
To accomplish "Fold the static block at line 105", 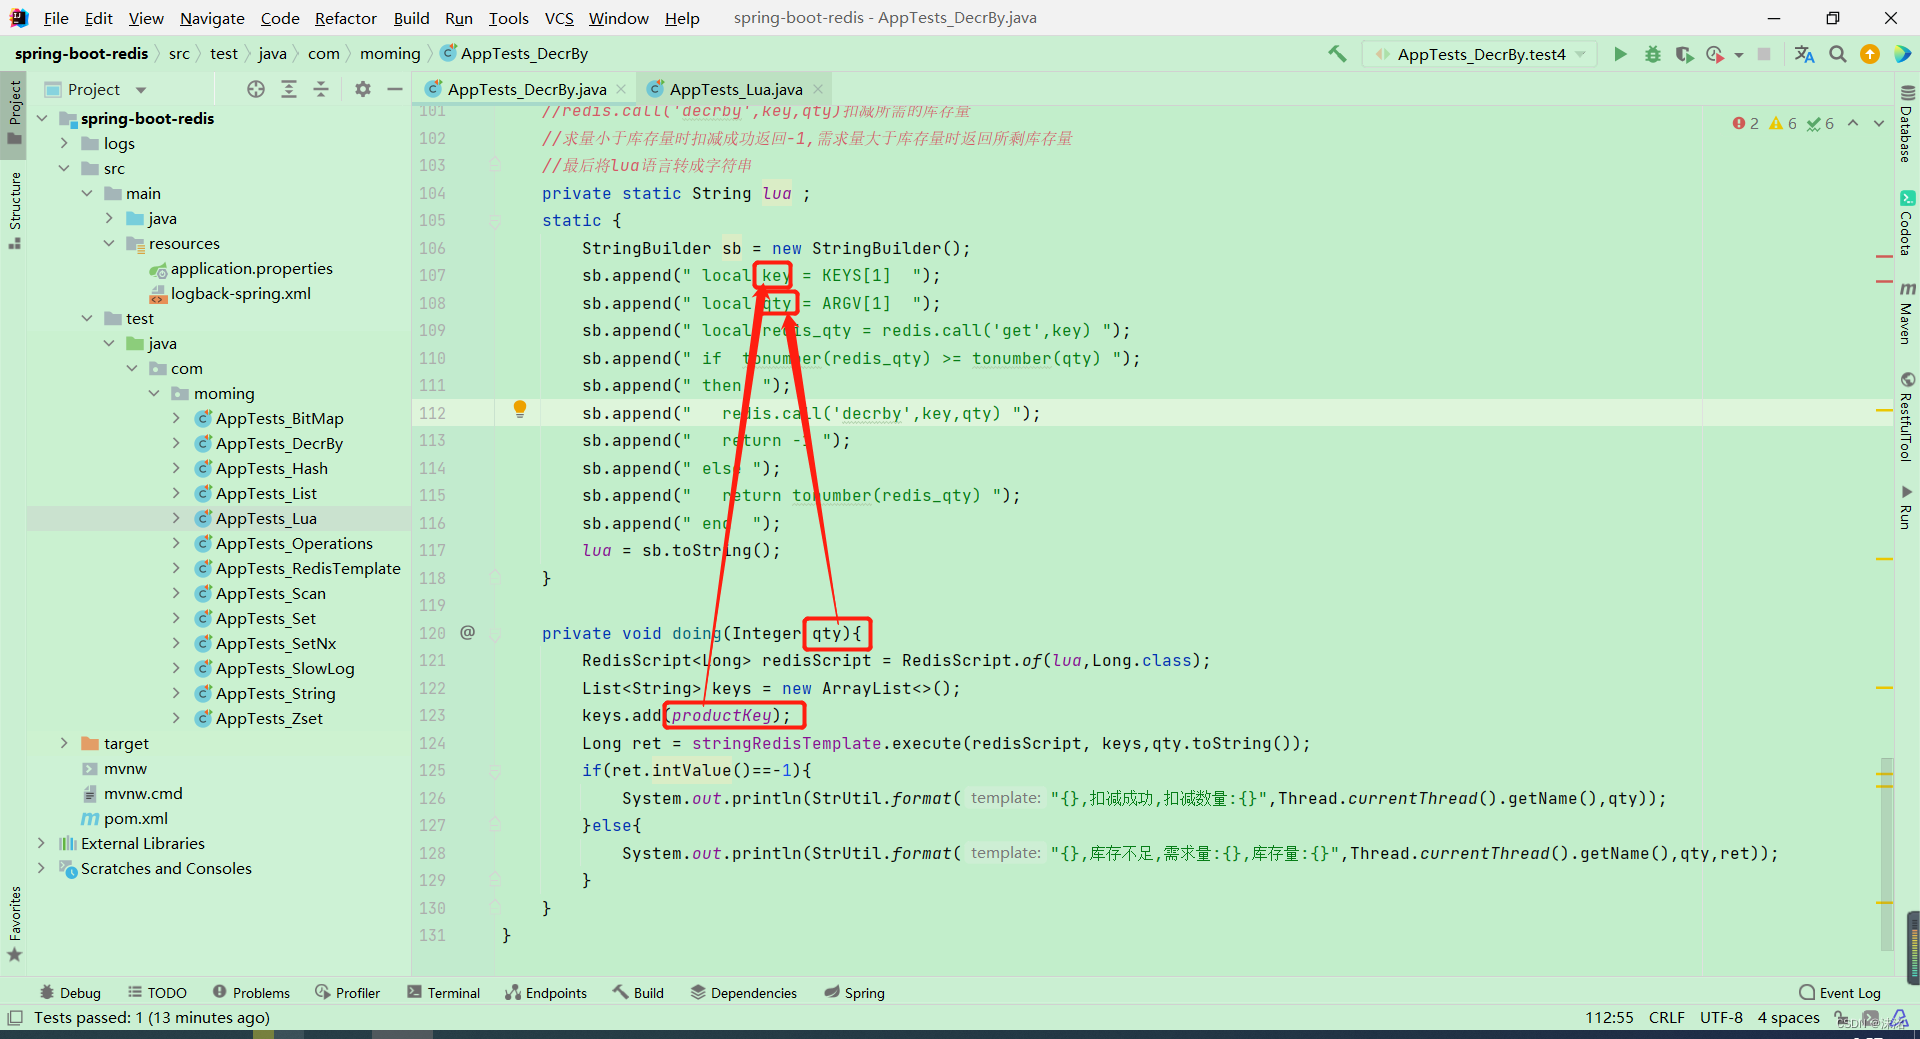I will [x=495, y=221].
